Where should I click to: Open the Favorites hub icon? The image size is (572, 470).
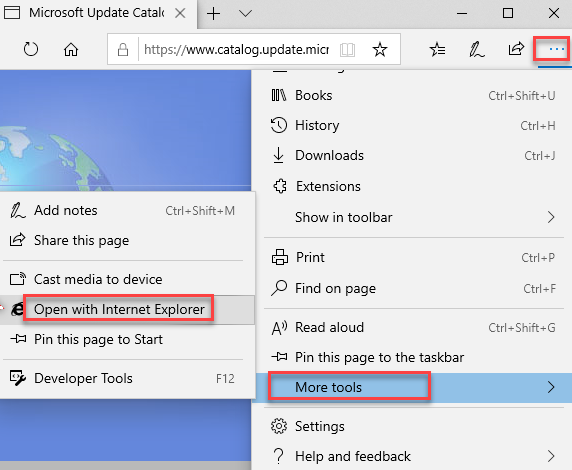tap(437, 49)
